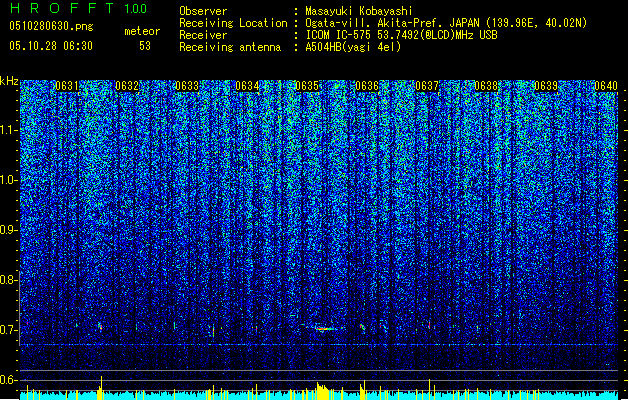Screen dimensions: 629x400
Task: Click the 0634 time marker
Action: (247, 86)
